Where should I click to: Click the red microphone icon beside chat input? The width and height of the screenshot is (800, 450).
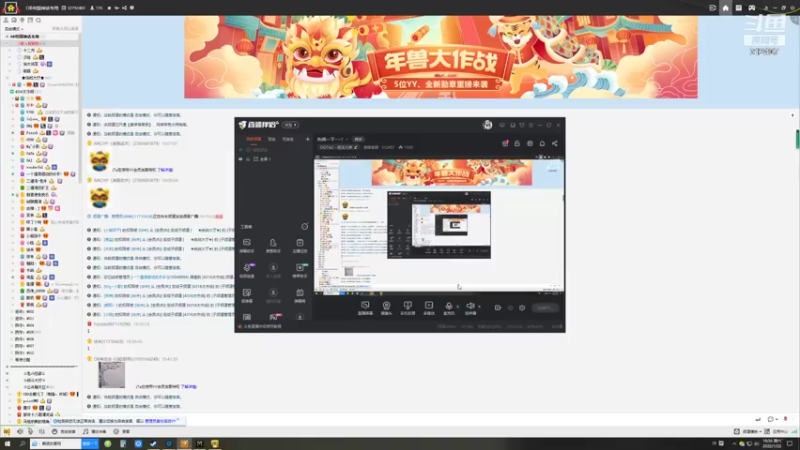tap(786, 419)
